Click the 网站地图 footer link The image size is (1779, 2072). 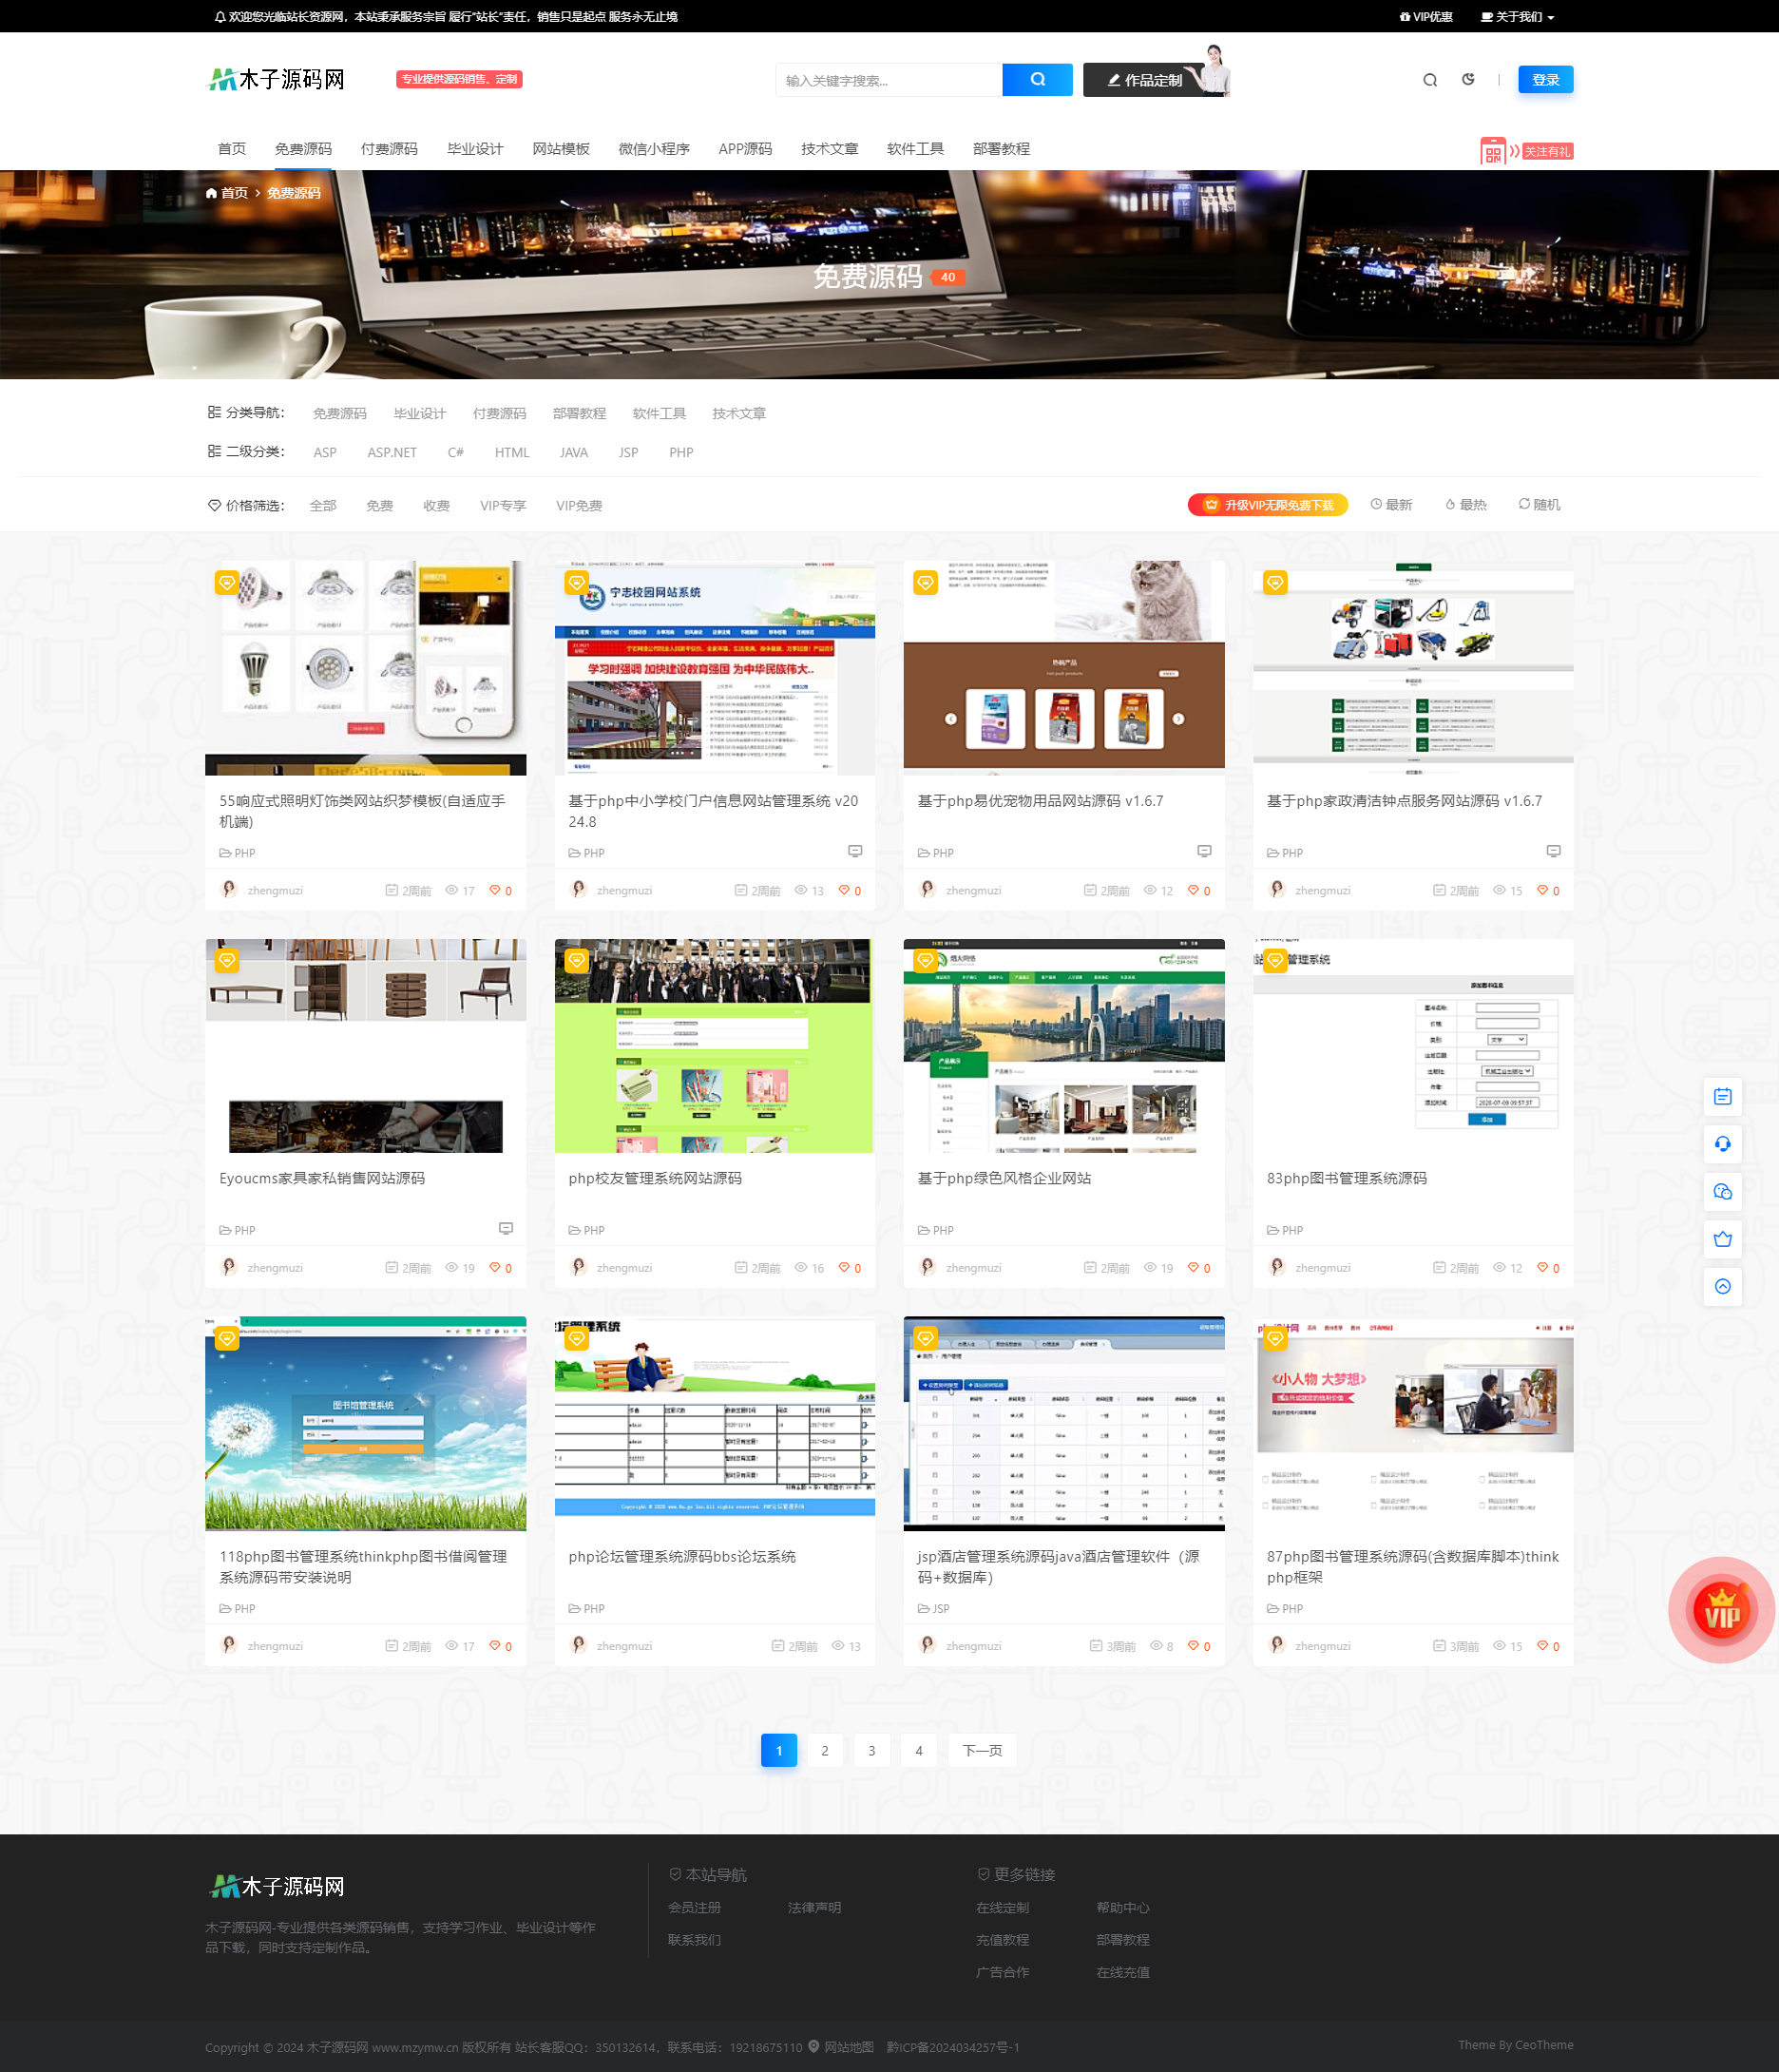pyautogui.click(x=848, y=2047)
